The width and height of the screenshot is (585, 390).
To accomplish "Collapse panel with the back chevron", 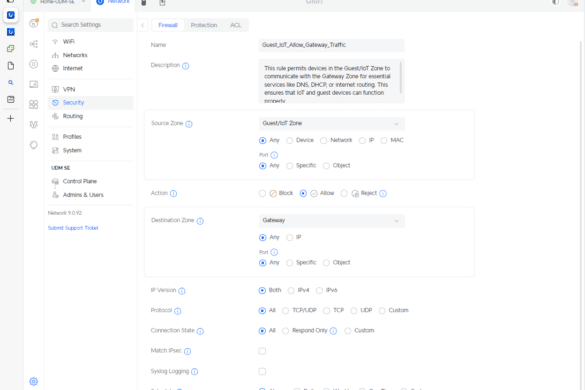I will (143, 25).
